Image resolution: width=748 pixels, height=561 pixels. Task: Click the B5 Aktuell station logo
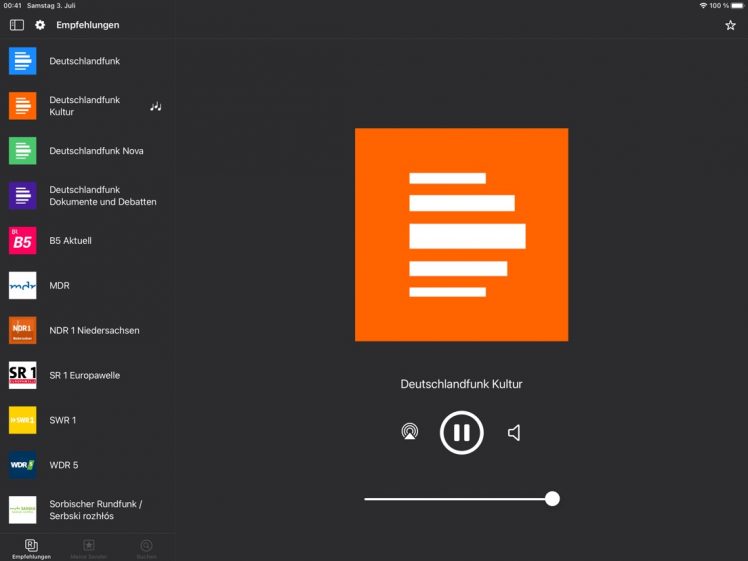[x=22, y=241]
